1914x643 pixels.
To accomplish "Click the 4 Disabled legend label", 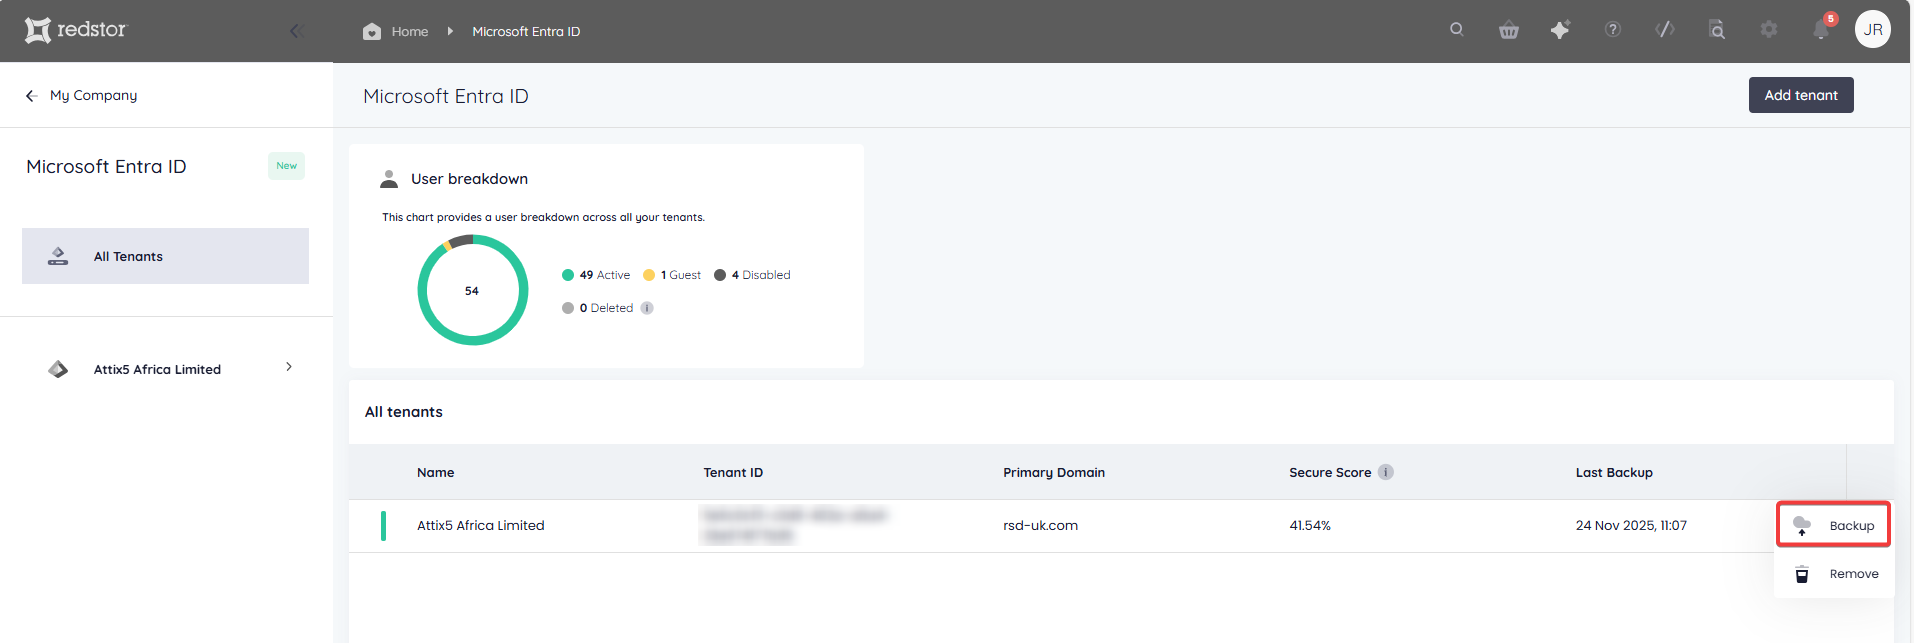I will (761, 275).
